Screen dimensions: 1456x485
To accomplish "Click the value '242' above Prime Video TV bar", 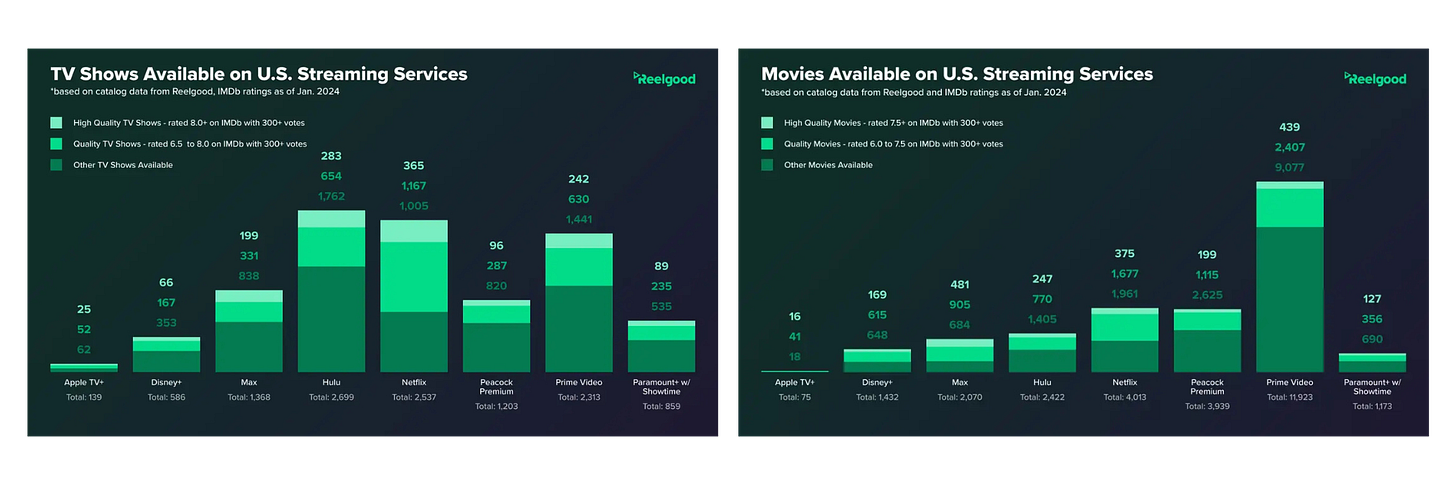I will pyautogui.click(x=579, y=179).
